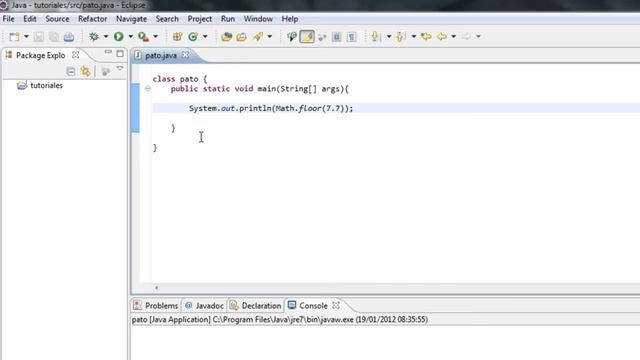Click the External Tools run icon
This screenshot has width=640, height=360.
pyautogui.click(x=143, y=37)
